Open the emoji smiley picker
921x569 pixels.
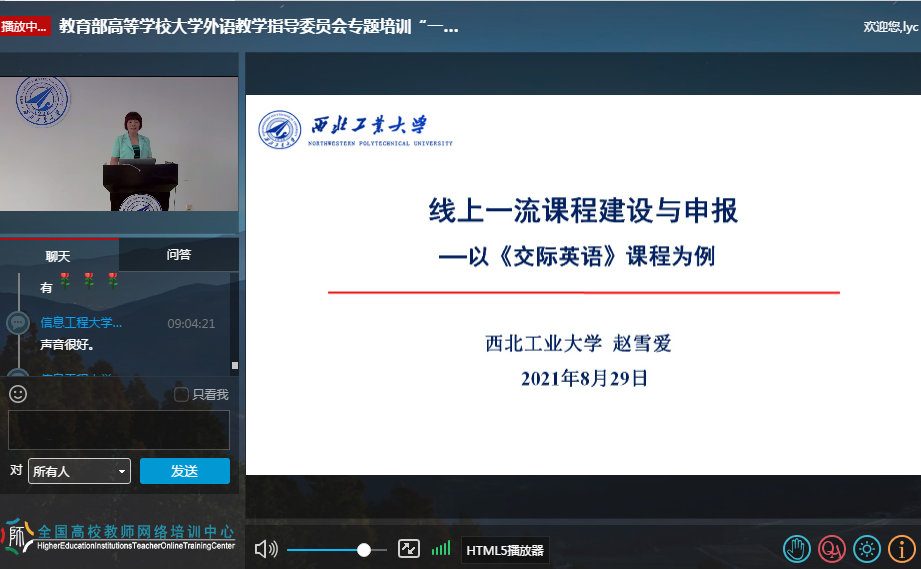coord(18,394)
